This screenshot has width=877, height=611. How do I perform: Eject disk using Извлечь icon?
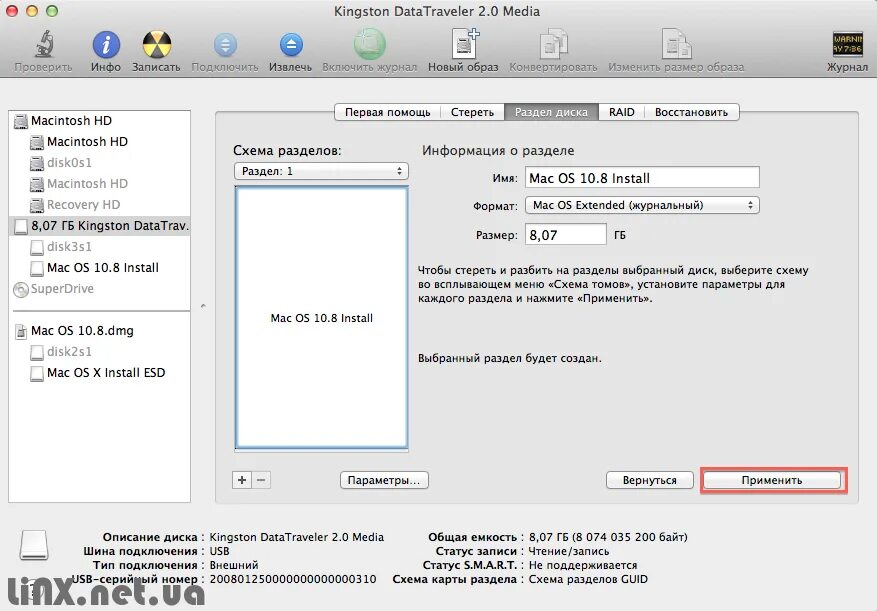coord(291,44)
